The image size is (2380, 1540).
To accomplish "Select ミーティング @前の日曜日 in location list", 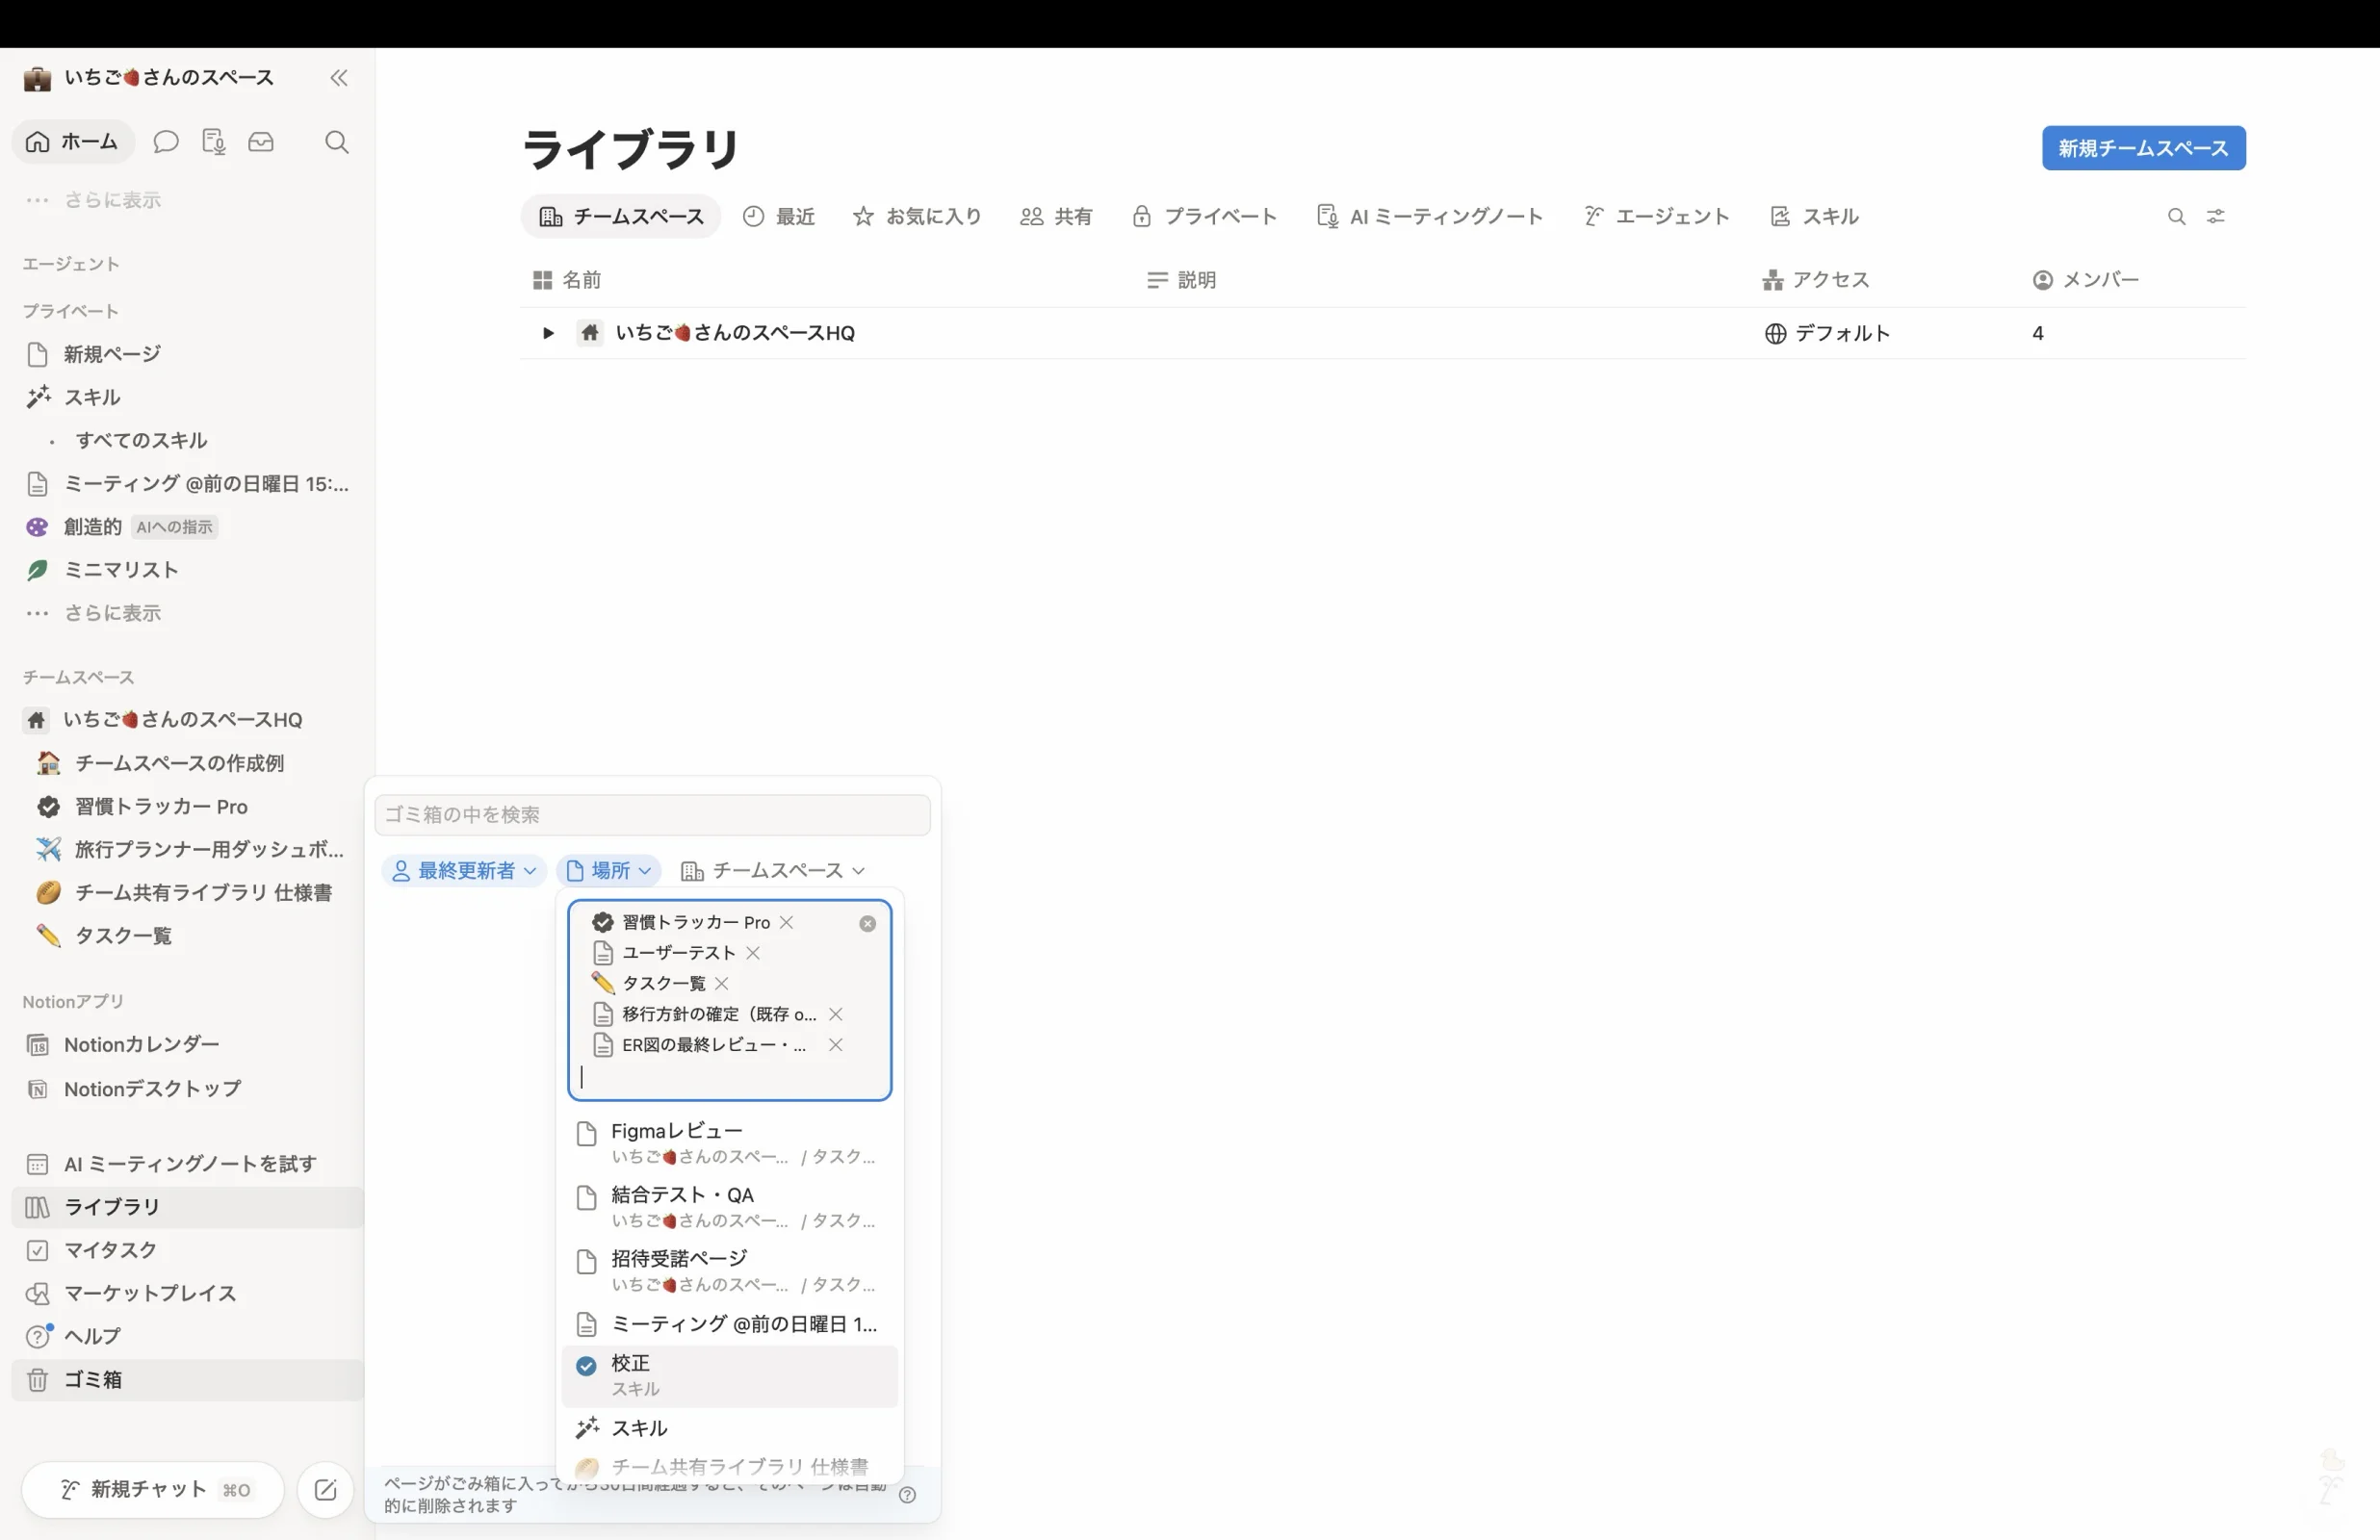I will point(730,1325).
